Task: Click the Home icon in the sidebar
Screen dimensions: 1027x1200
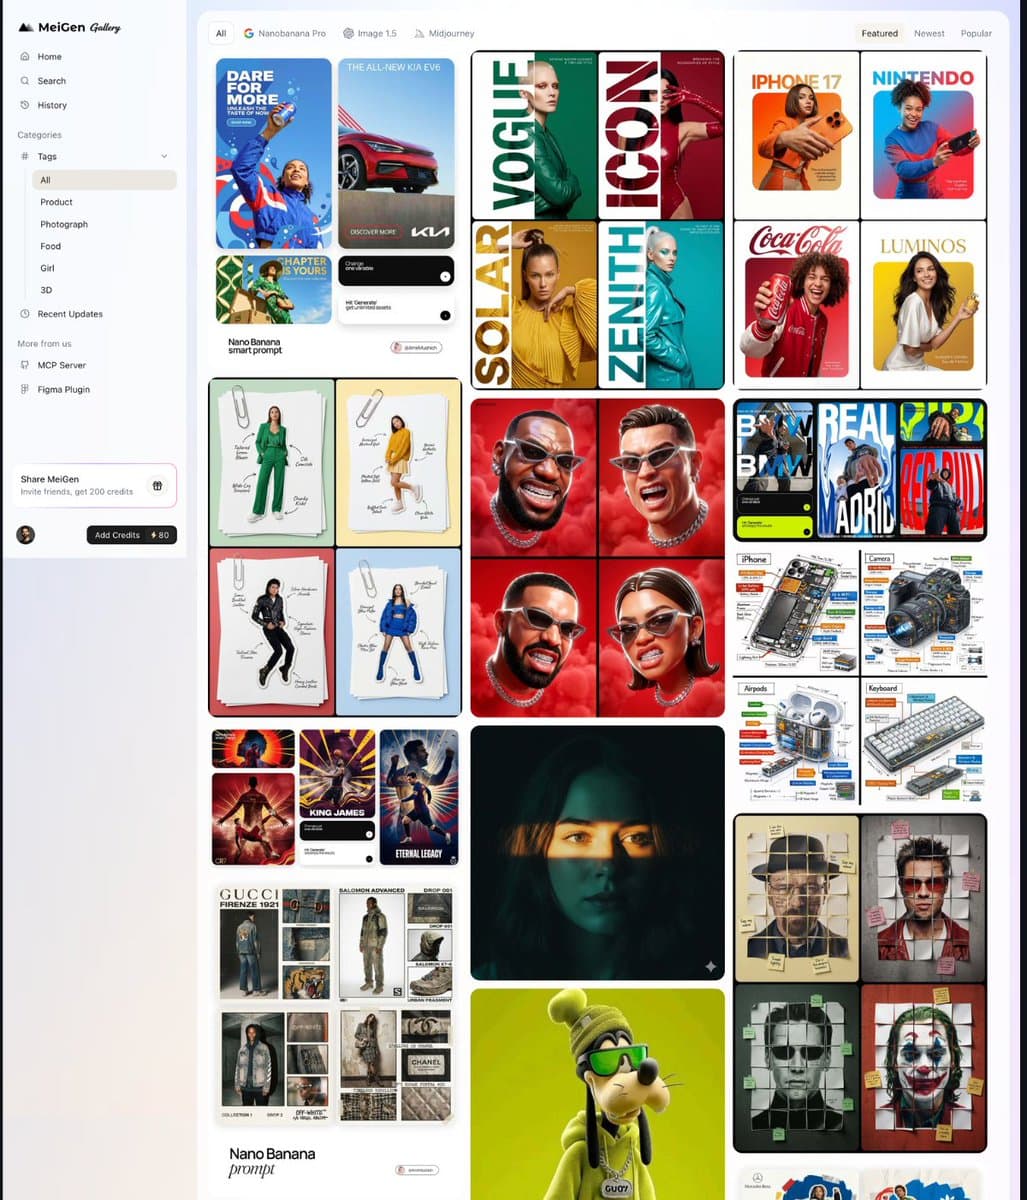Action: coord(23,57)
